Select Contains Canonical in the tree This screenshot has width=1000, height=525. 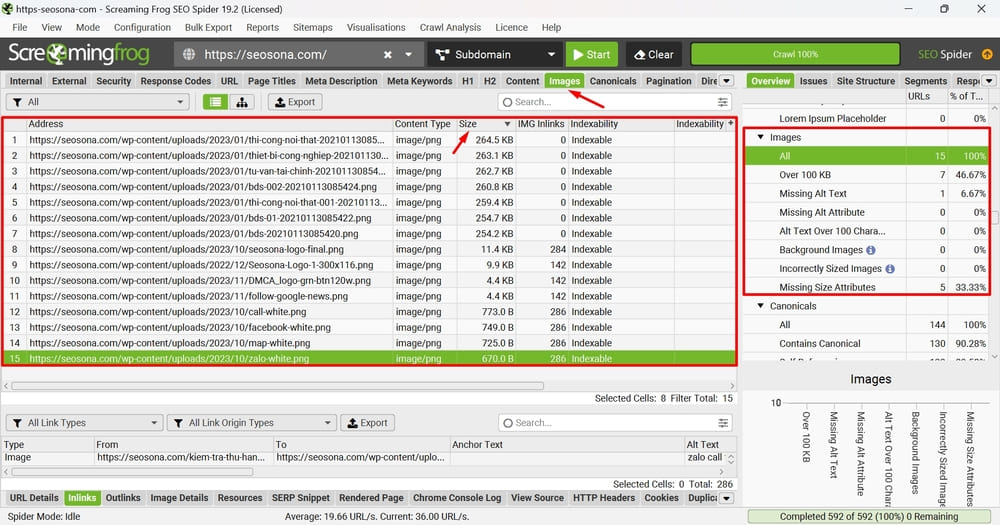868,343
